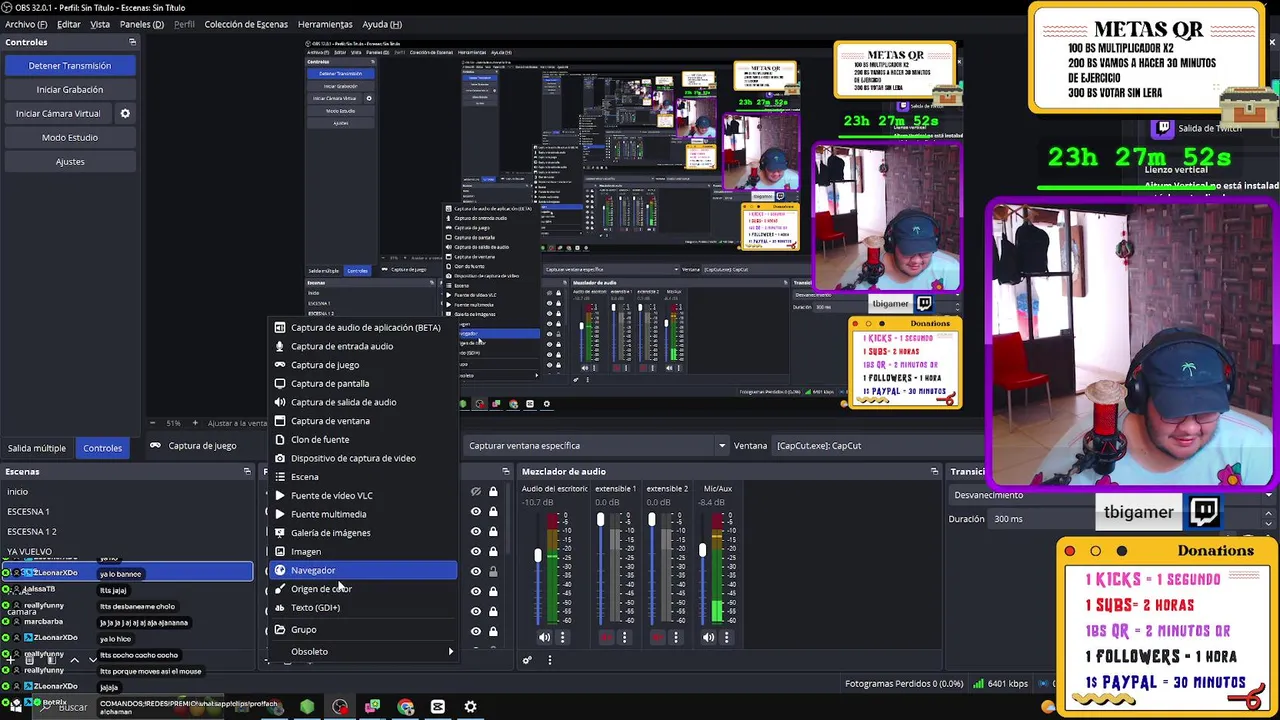Open CapCut from the taskbar
The height and width of the screenshot is (720, 1280).
437,707
